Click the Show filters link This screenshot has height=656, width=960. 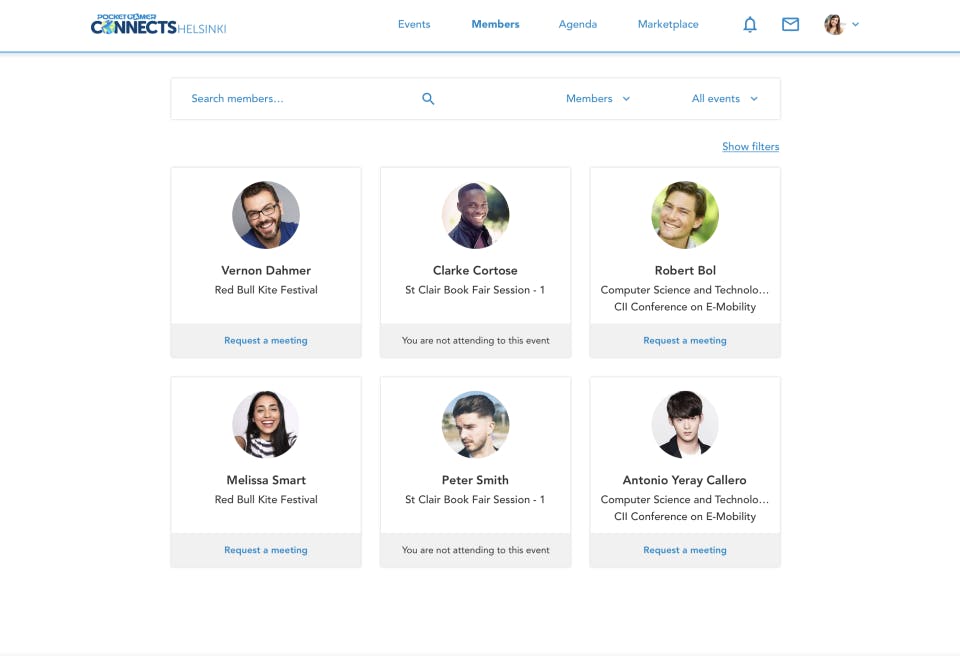[751, 146]
